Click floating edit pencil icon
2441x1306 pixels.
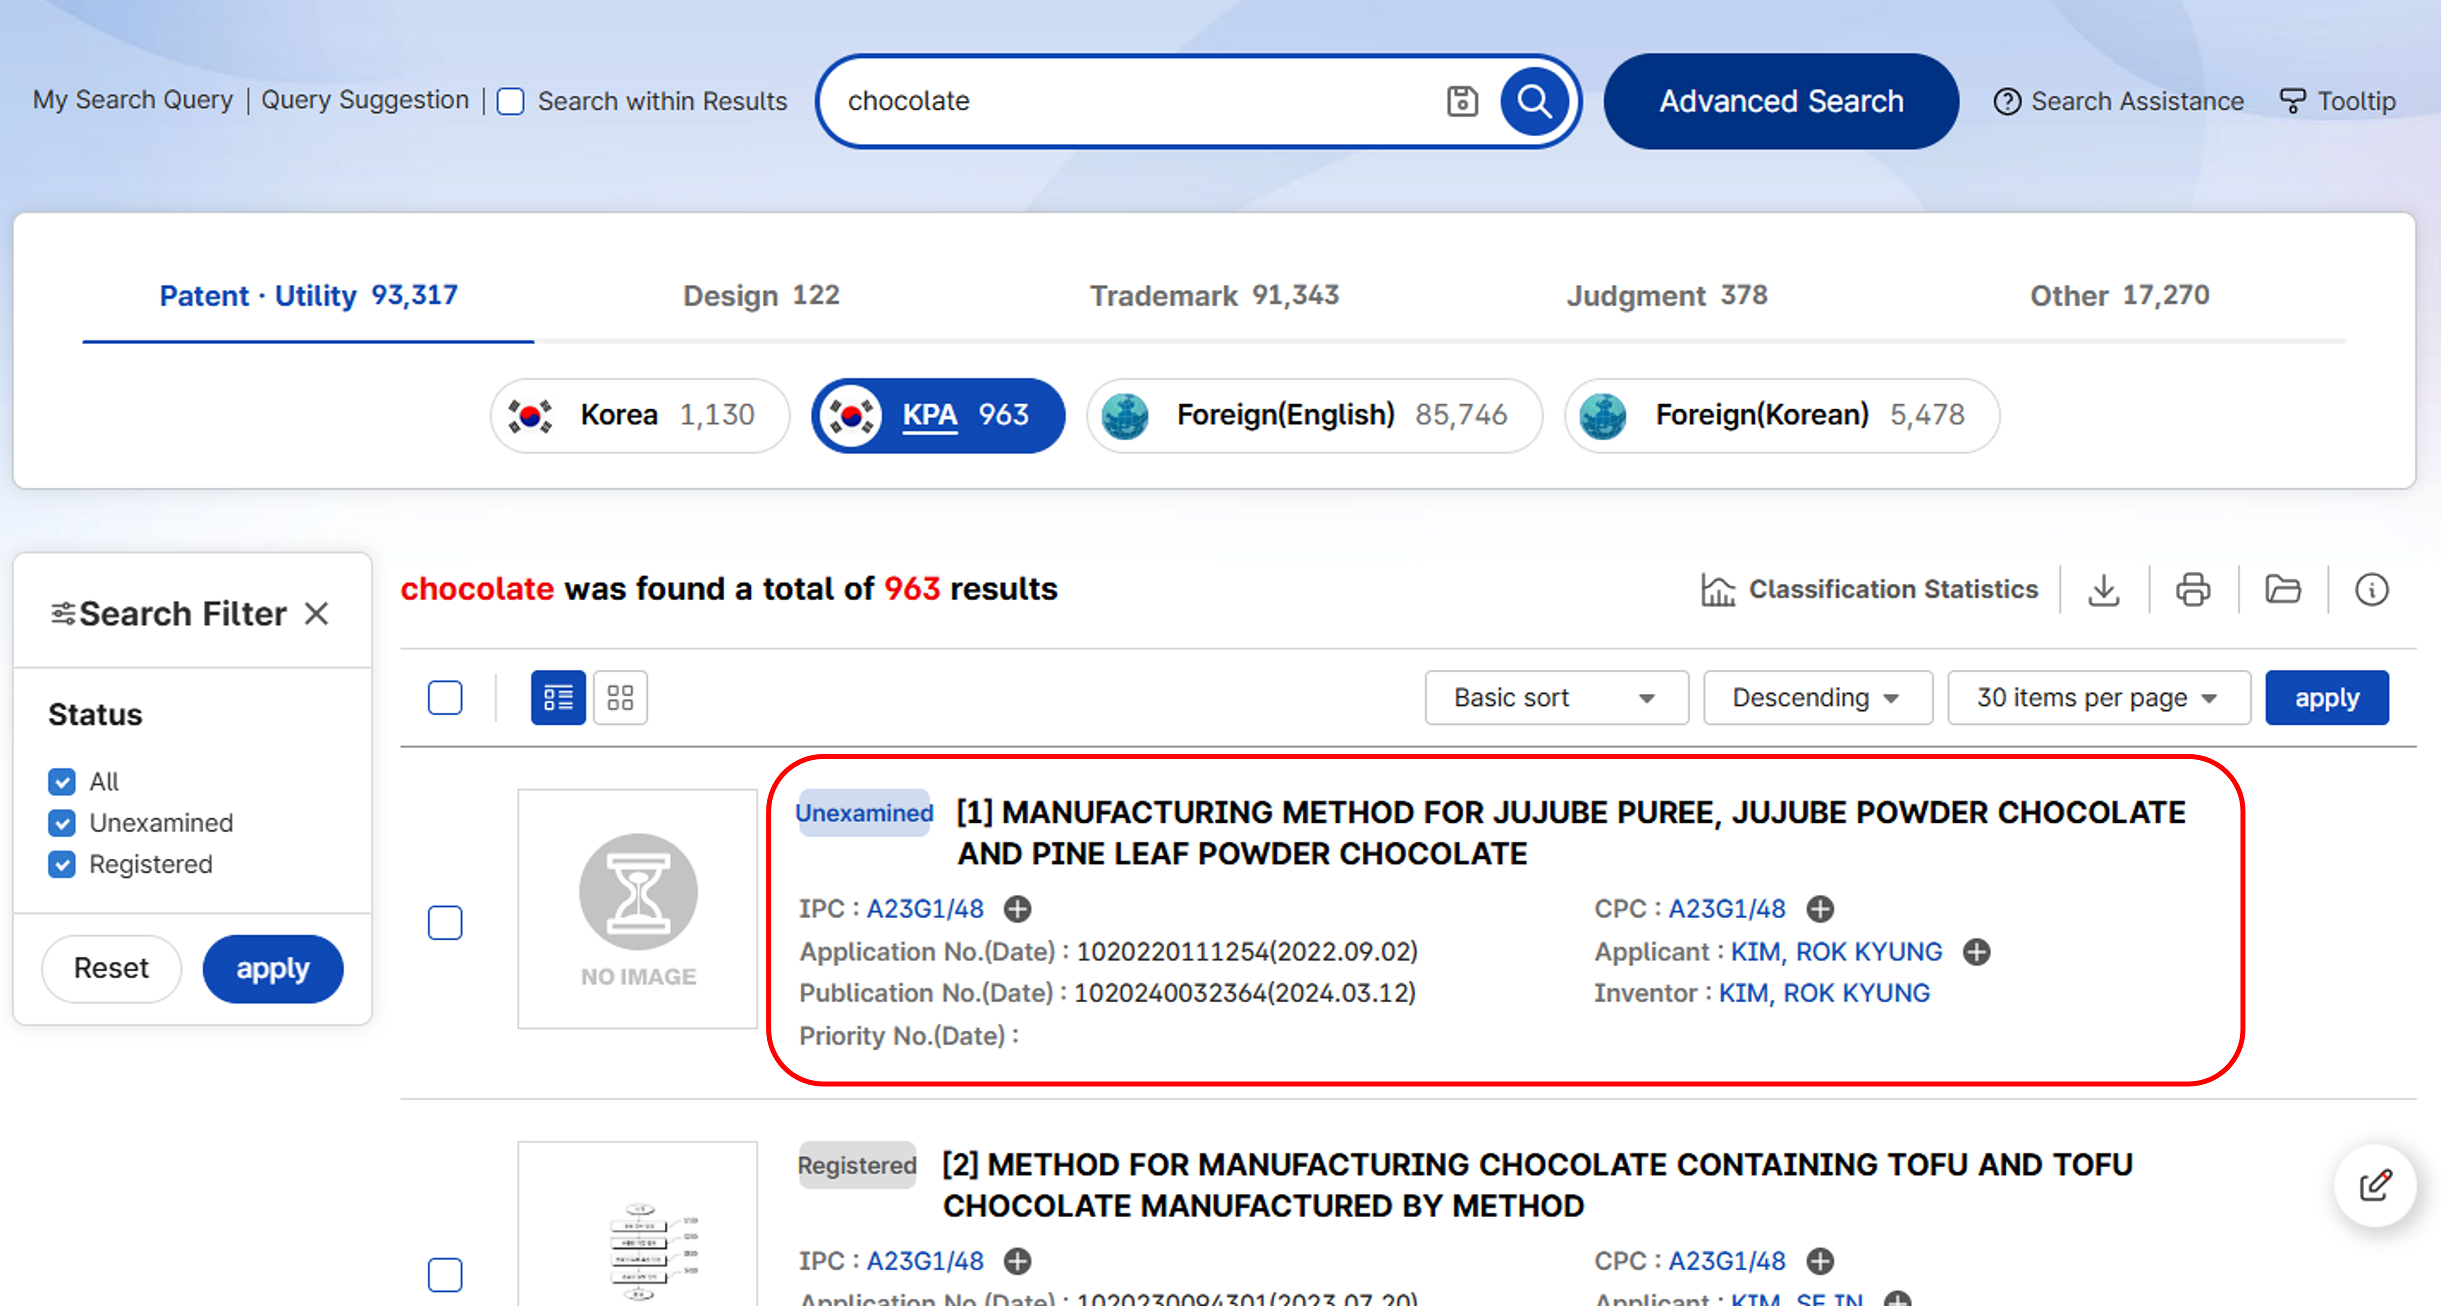(x=2375, y=1186)
